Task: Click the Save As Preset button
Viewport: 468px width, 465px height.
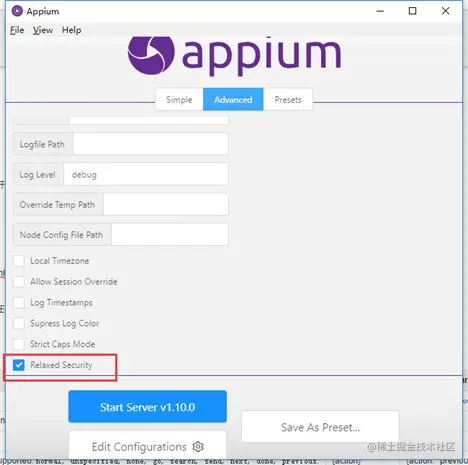Action: point(320,427)
